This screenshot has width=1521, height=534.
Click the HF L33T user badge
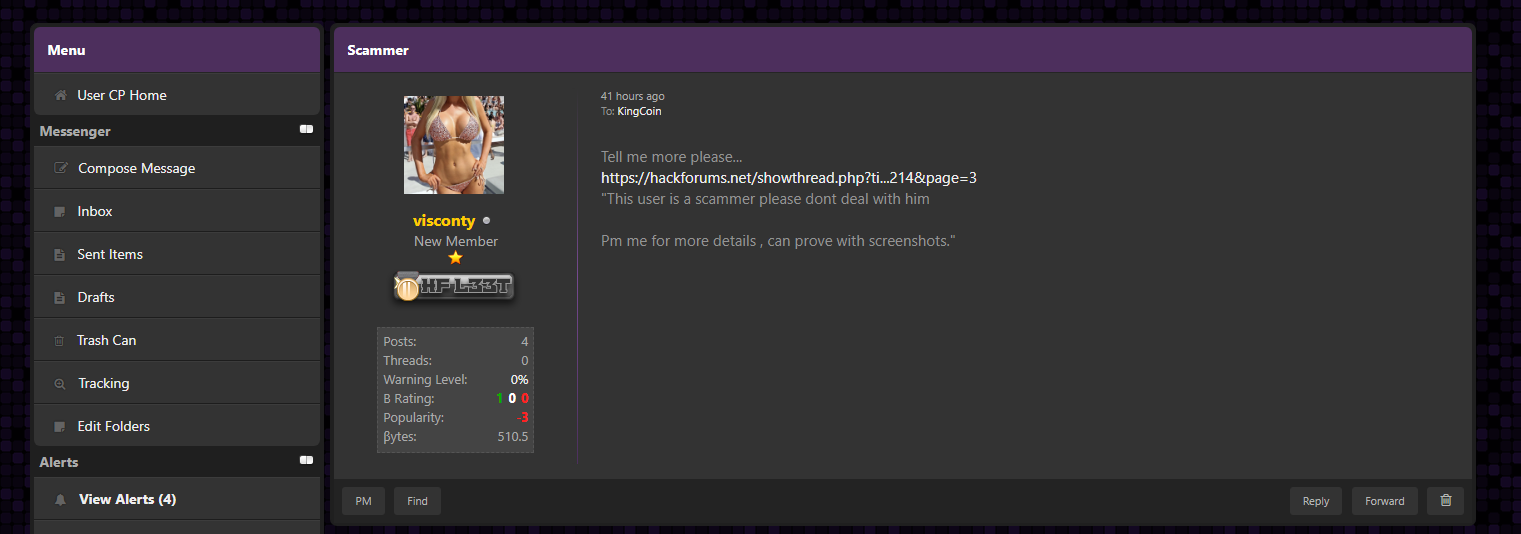coord(454,288)
